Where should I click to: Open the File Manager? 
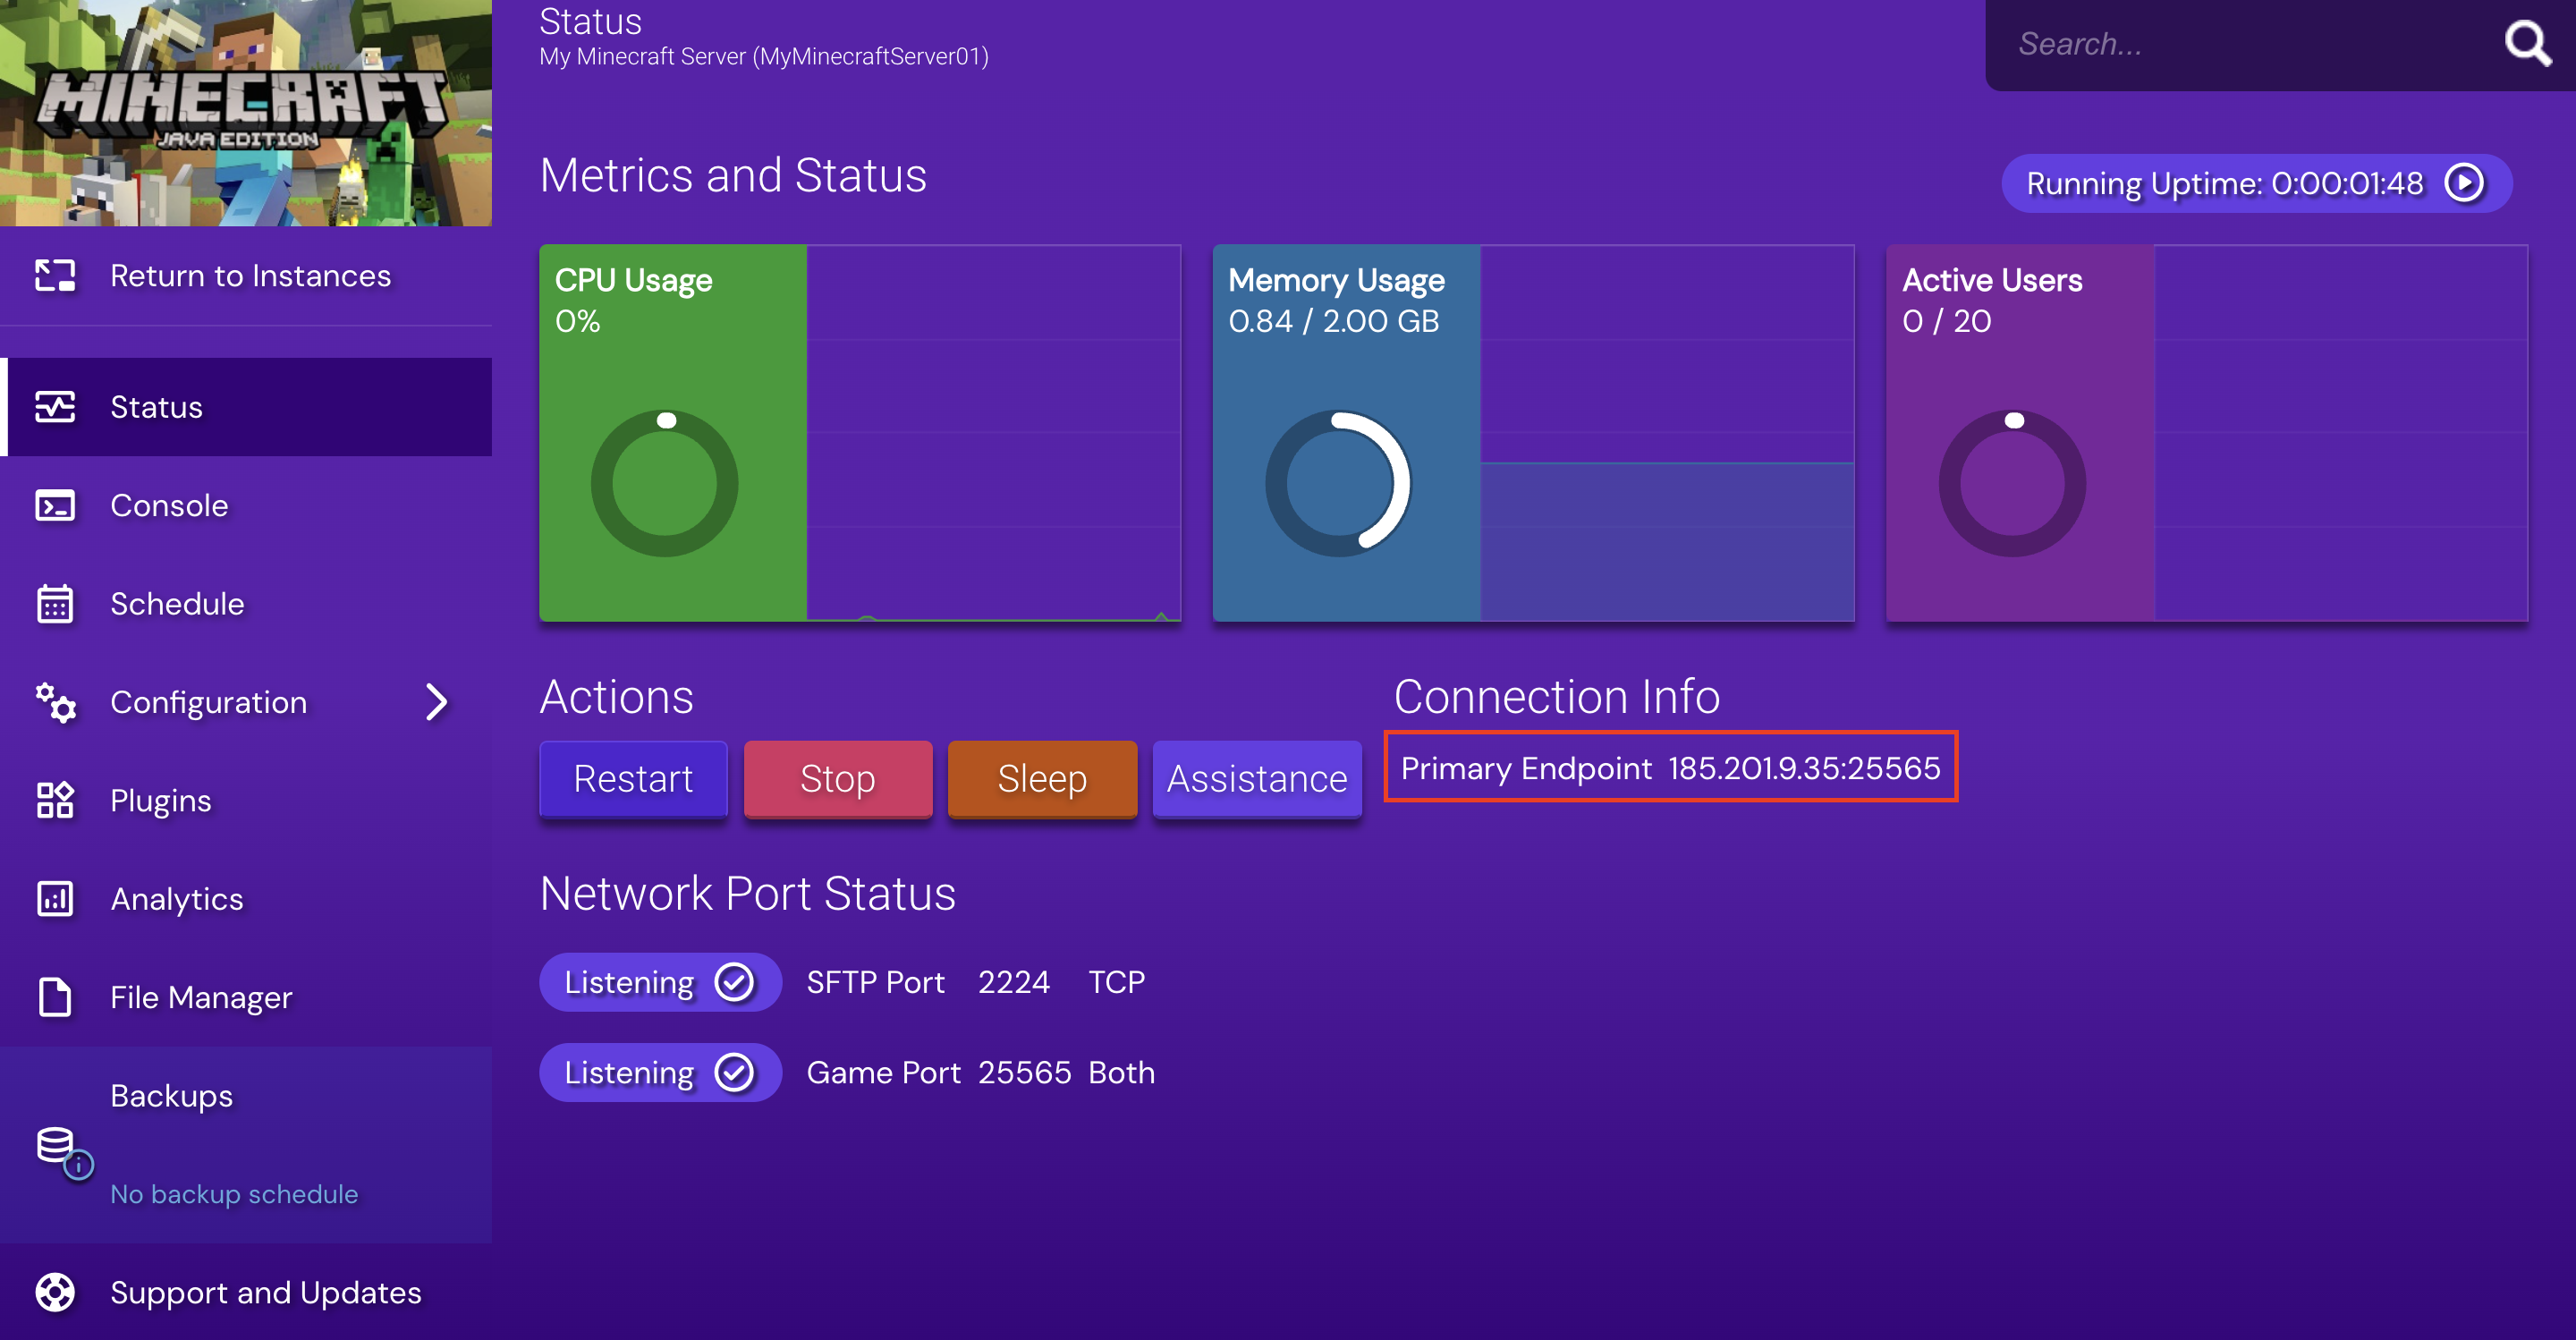pos(201,996)
